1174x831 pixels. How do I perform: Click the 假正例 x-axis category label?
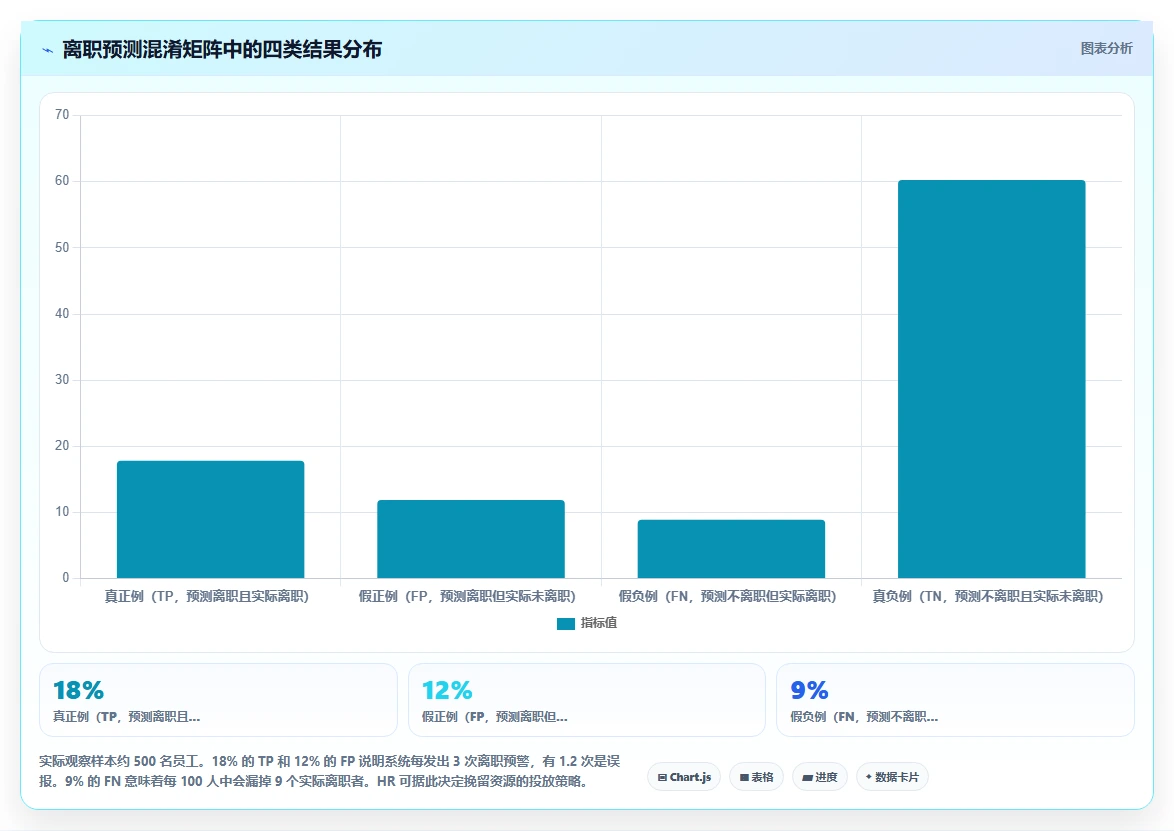pos(467,597)
